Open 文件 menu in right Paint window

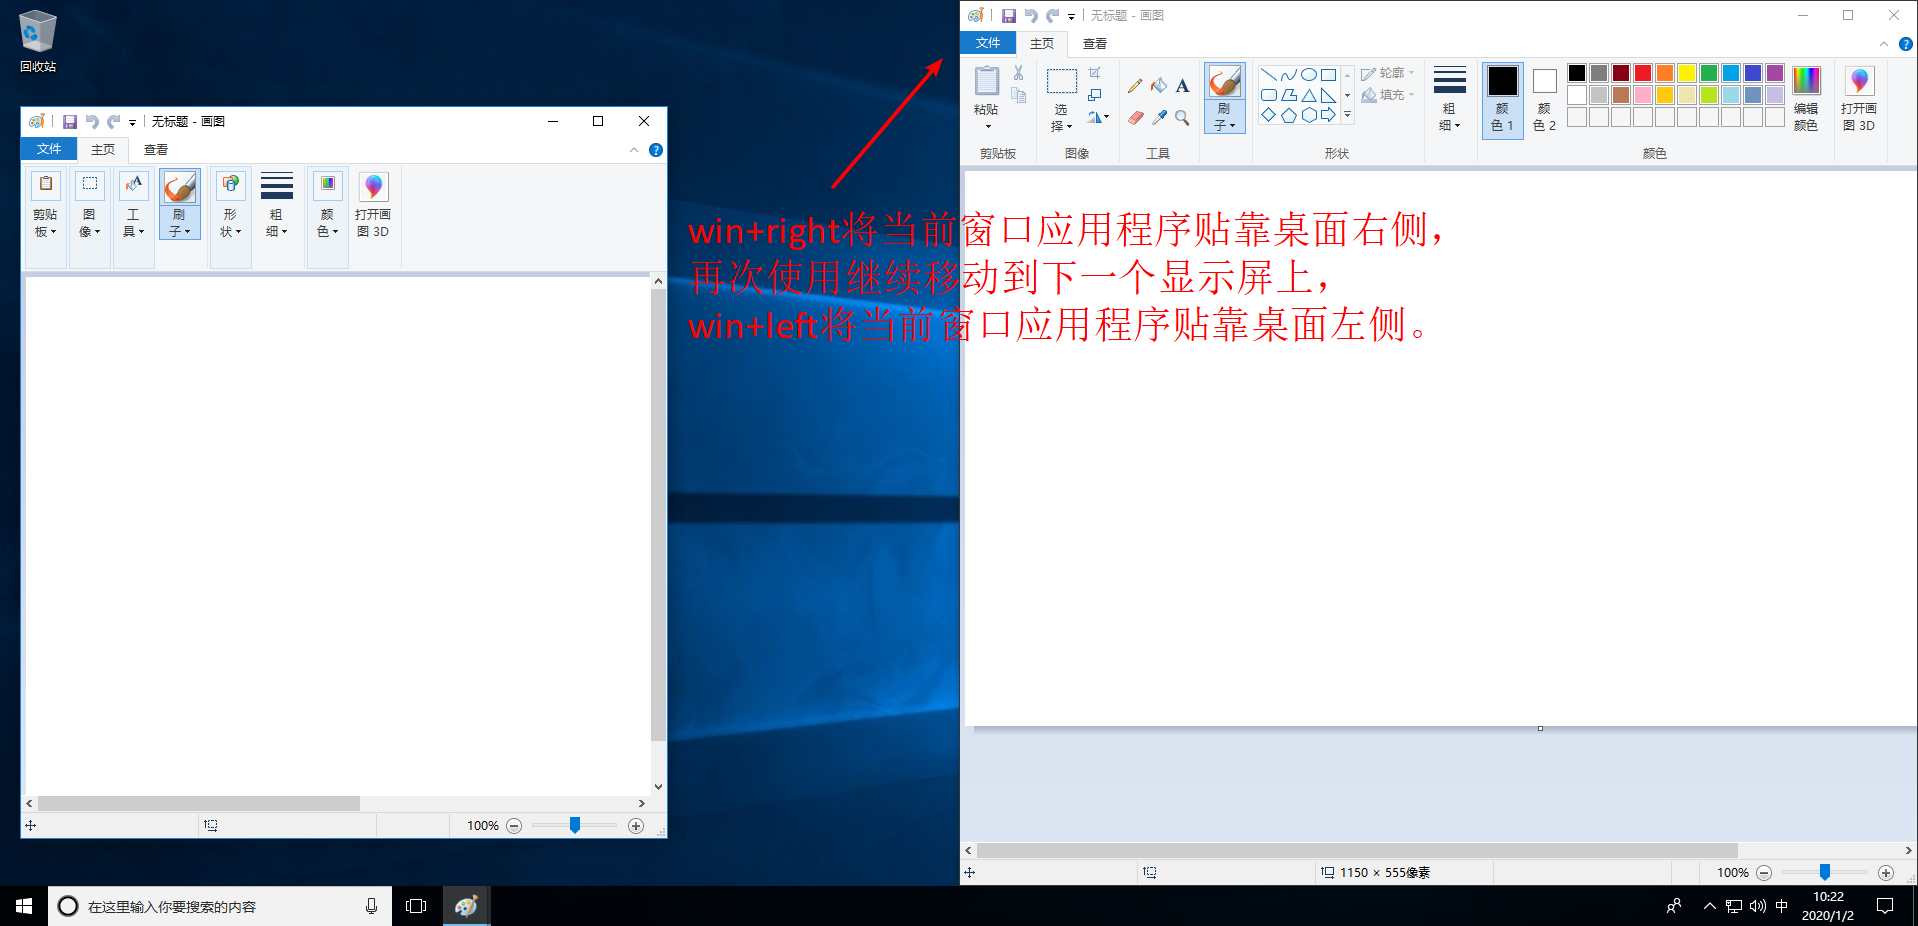pos(988,43)
